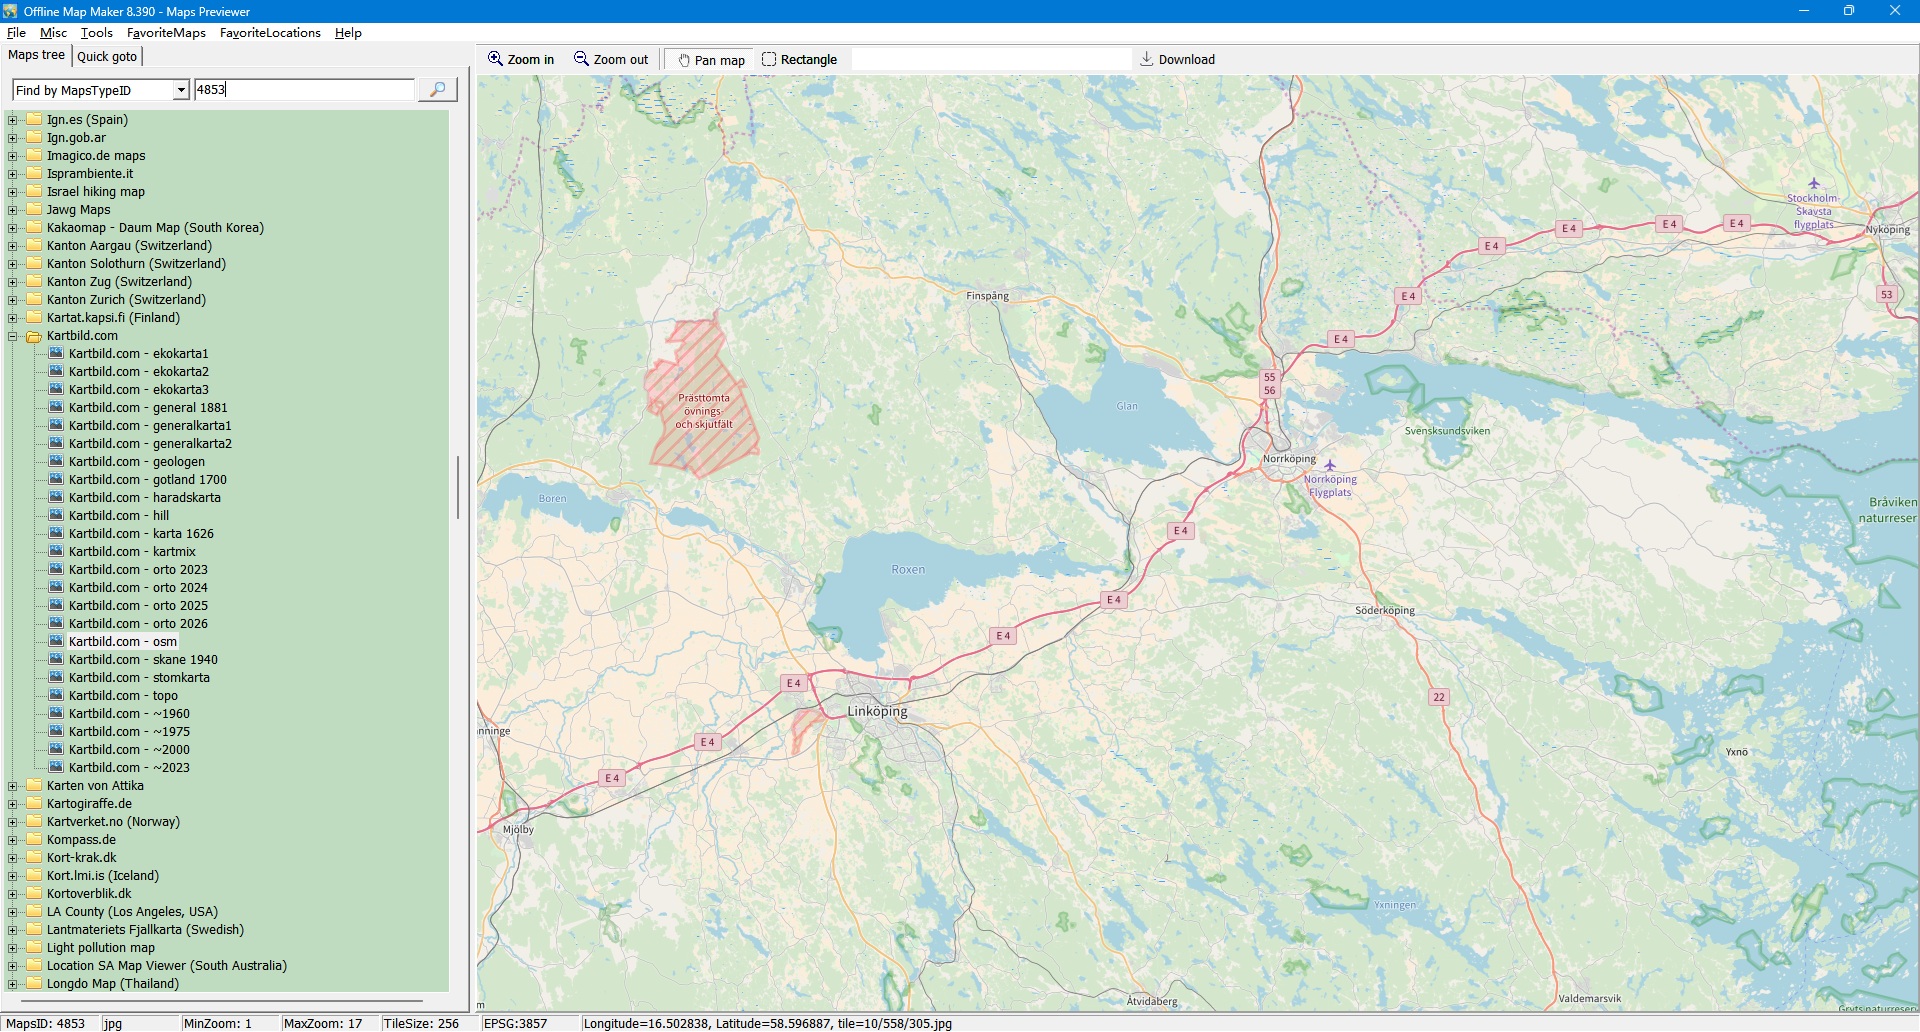Click the Linköping city label on map

pyautogui.click(x=878, y=711)
